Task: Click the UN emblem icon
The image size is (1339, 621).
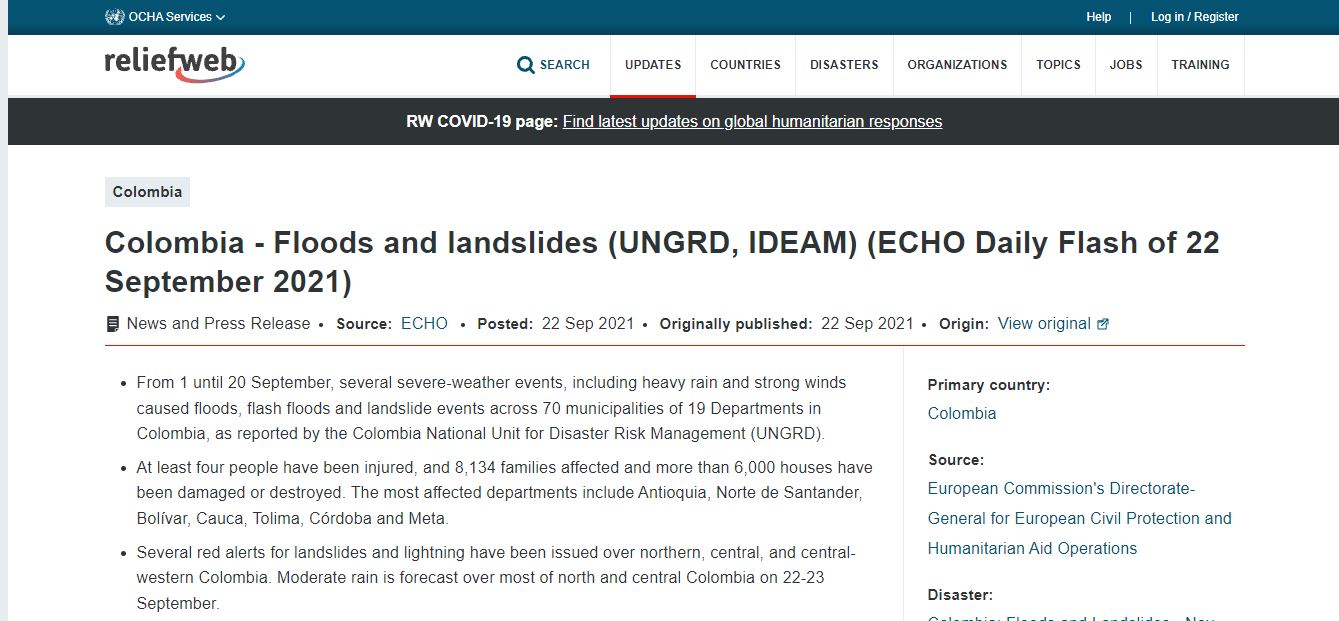Action: (115, 17)
